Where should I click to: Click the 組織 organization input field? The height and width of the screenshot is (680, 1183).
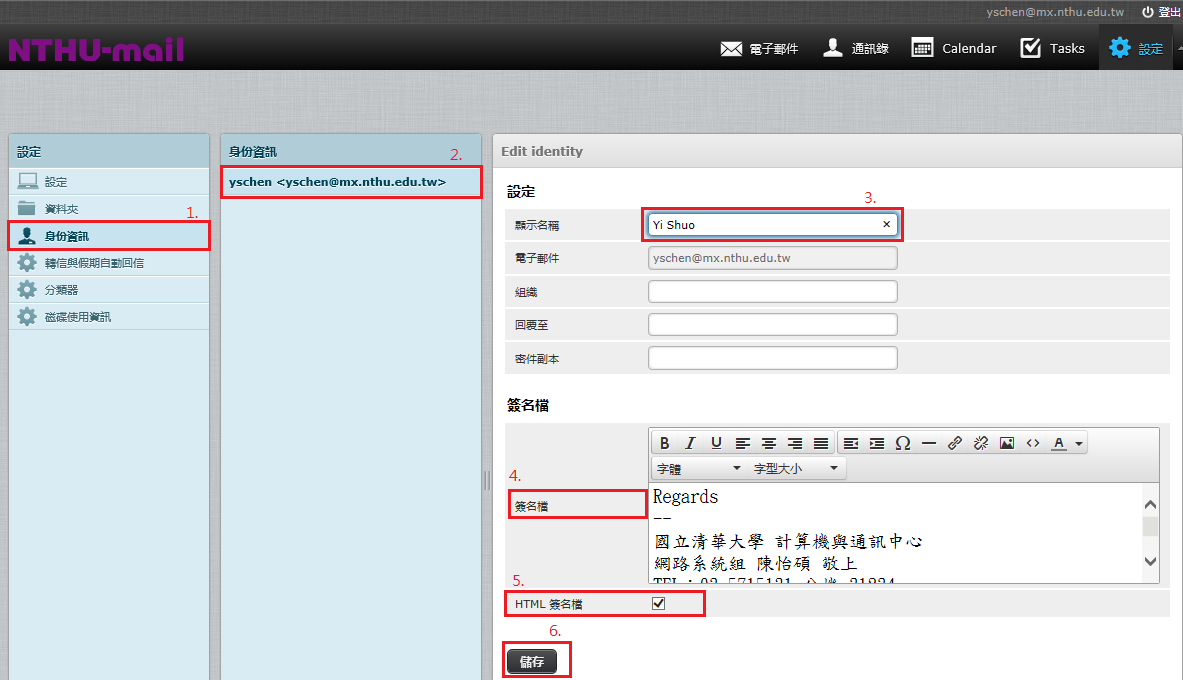click(772, 292)
